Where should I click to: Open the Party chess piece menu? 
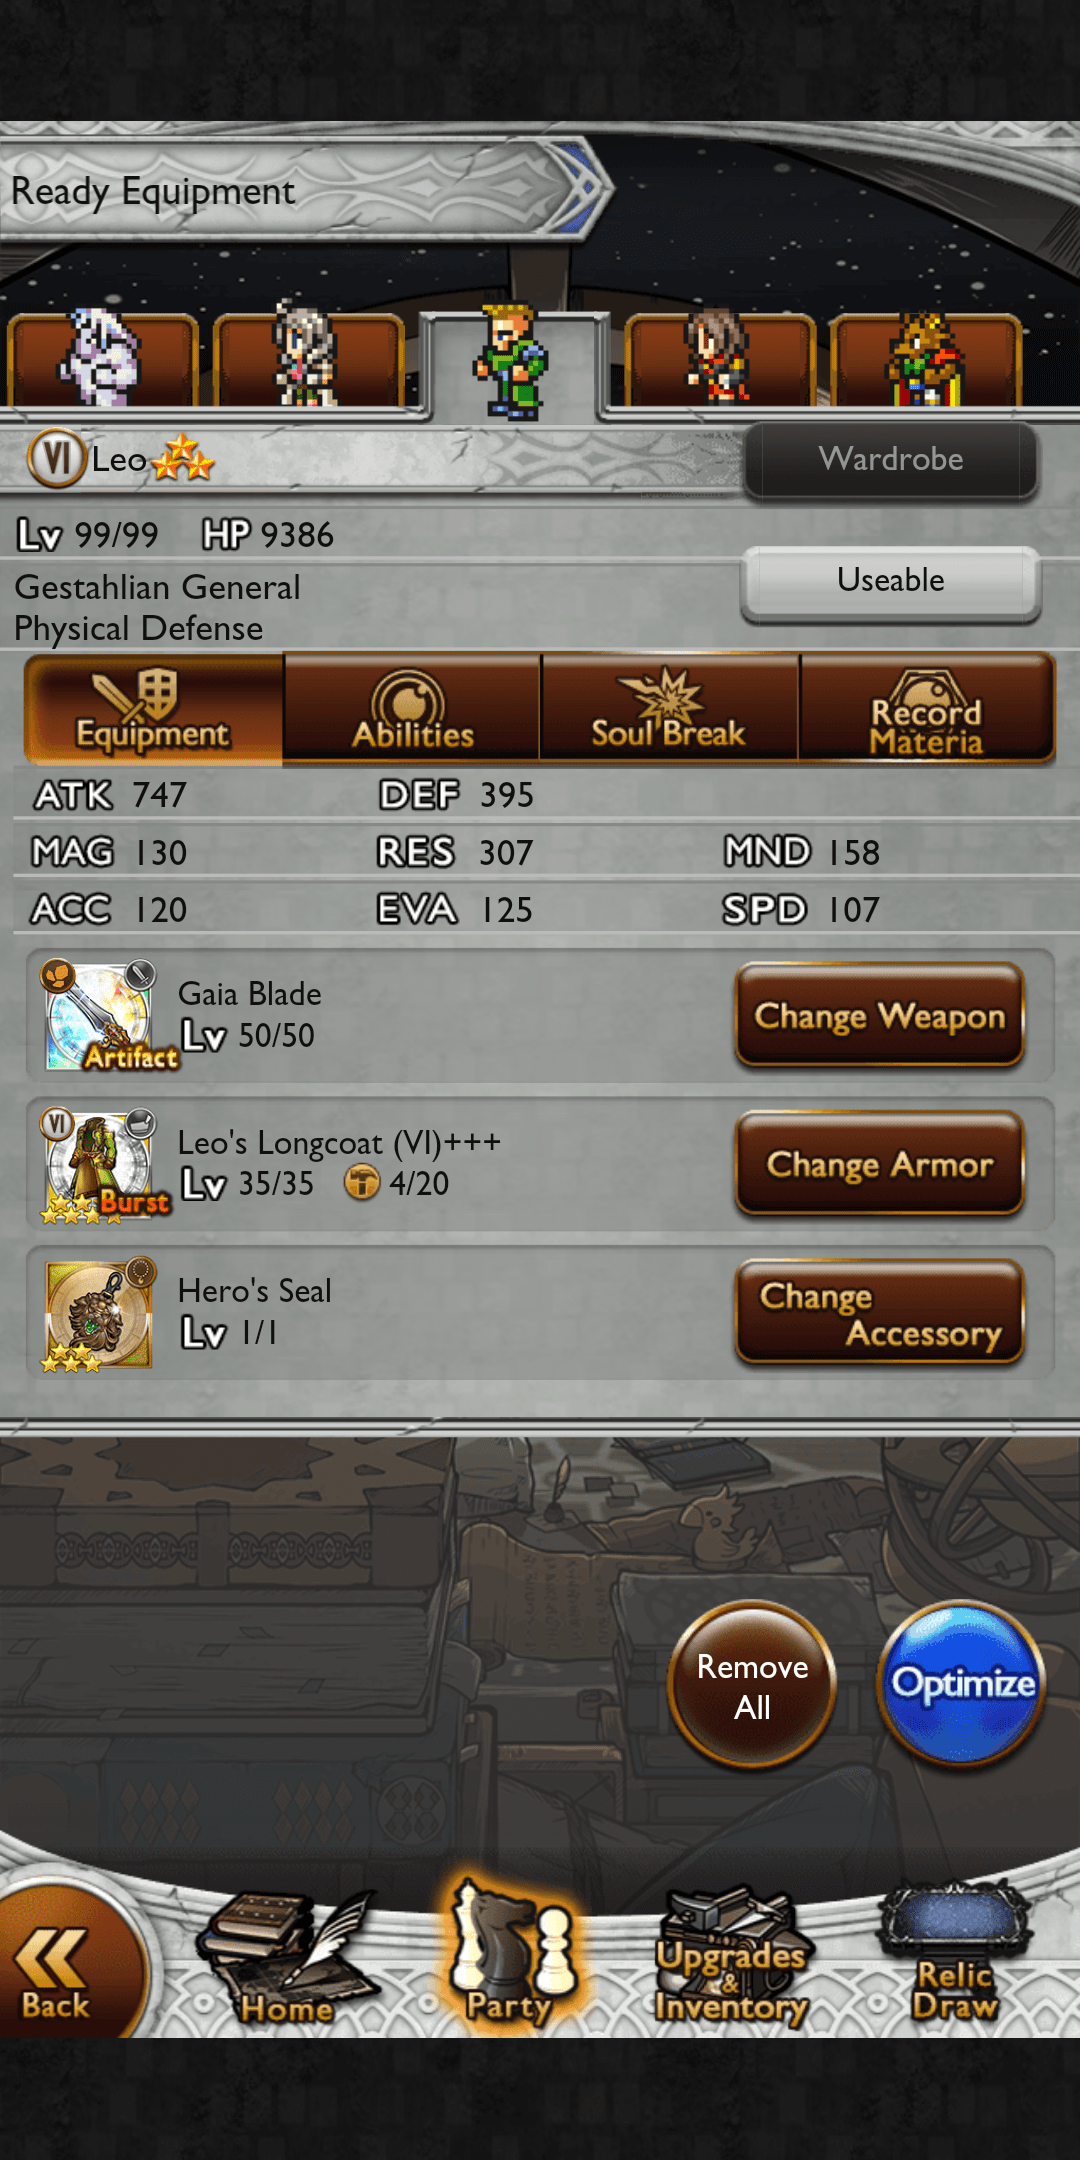(510, 1952)
